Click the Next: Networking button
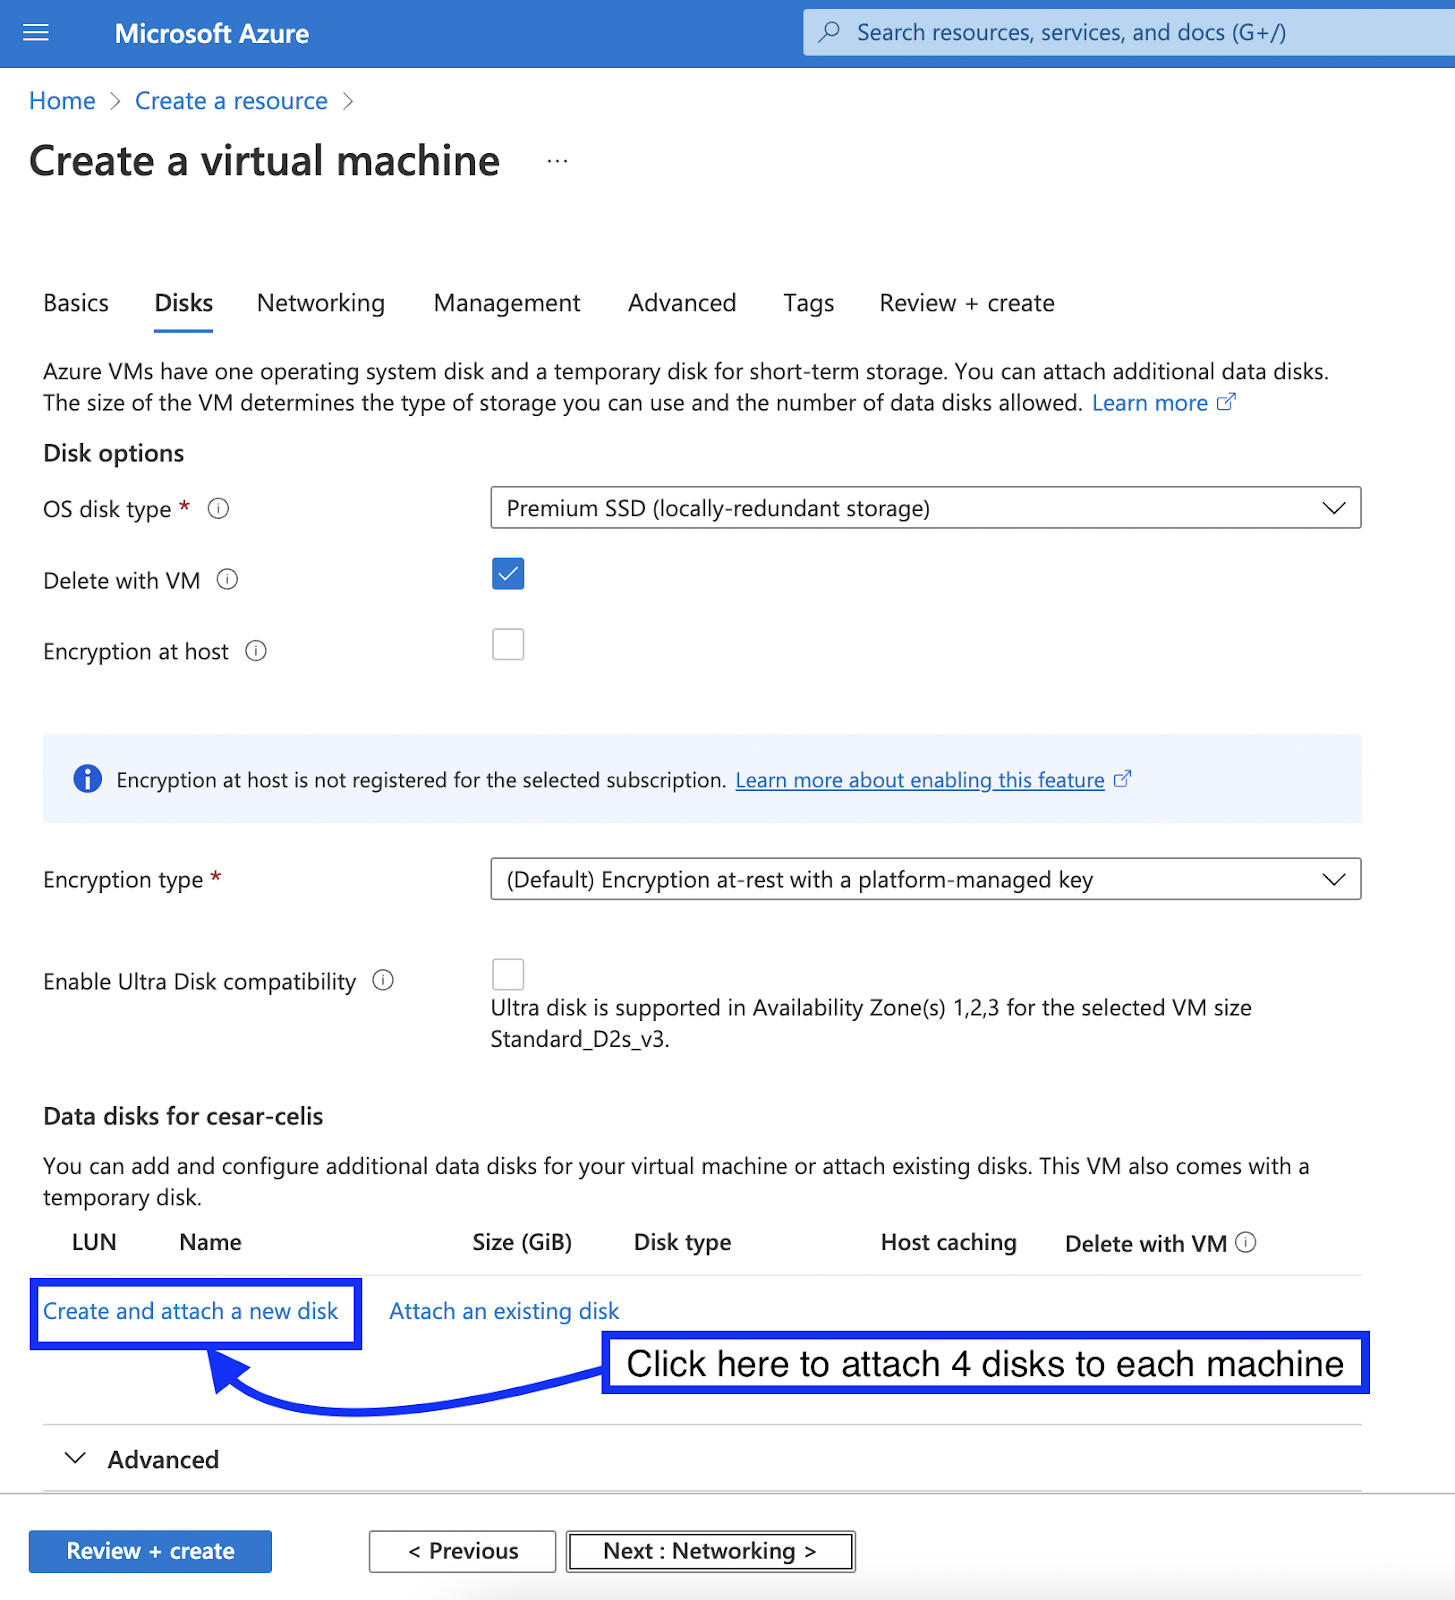 tap(710, 1551)
